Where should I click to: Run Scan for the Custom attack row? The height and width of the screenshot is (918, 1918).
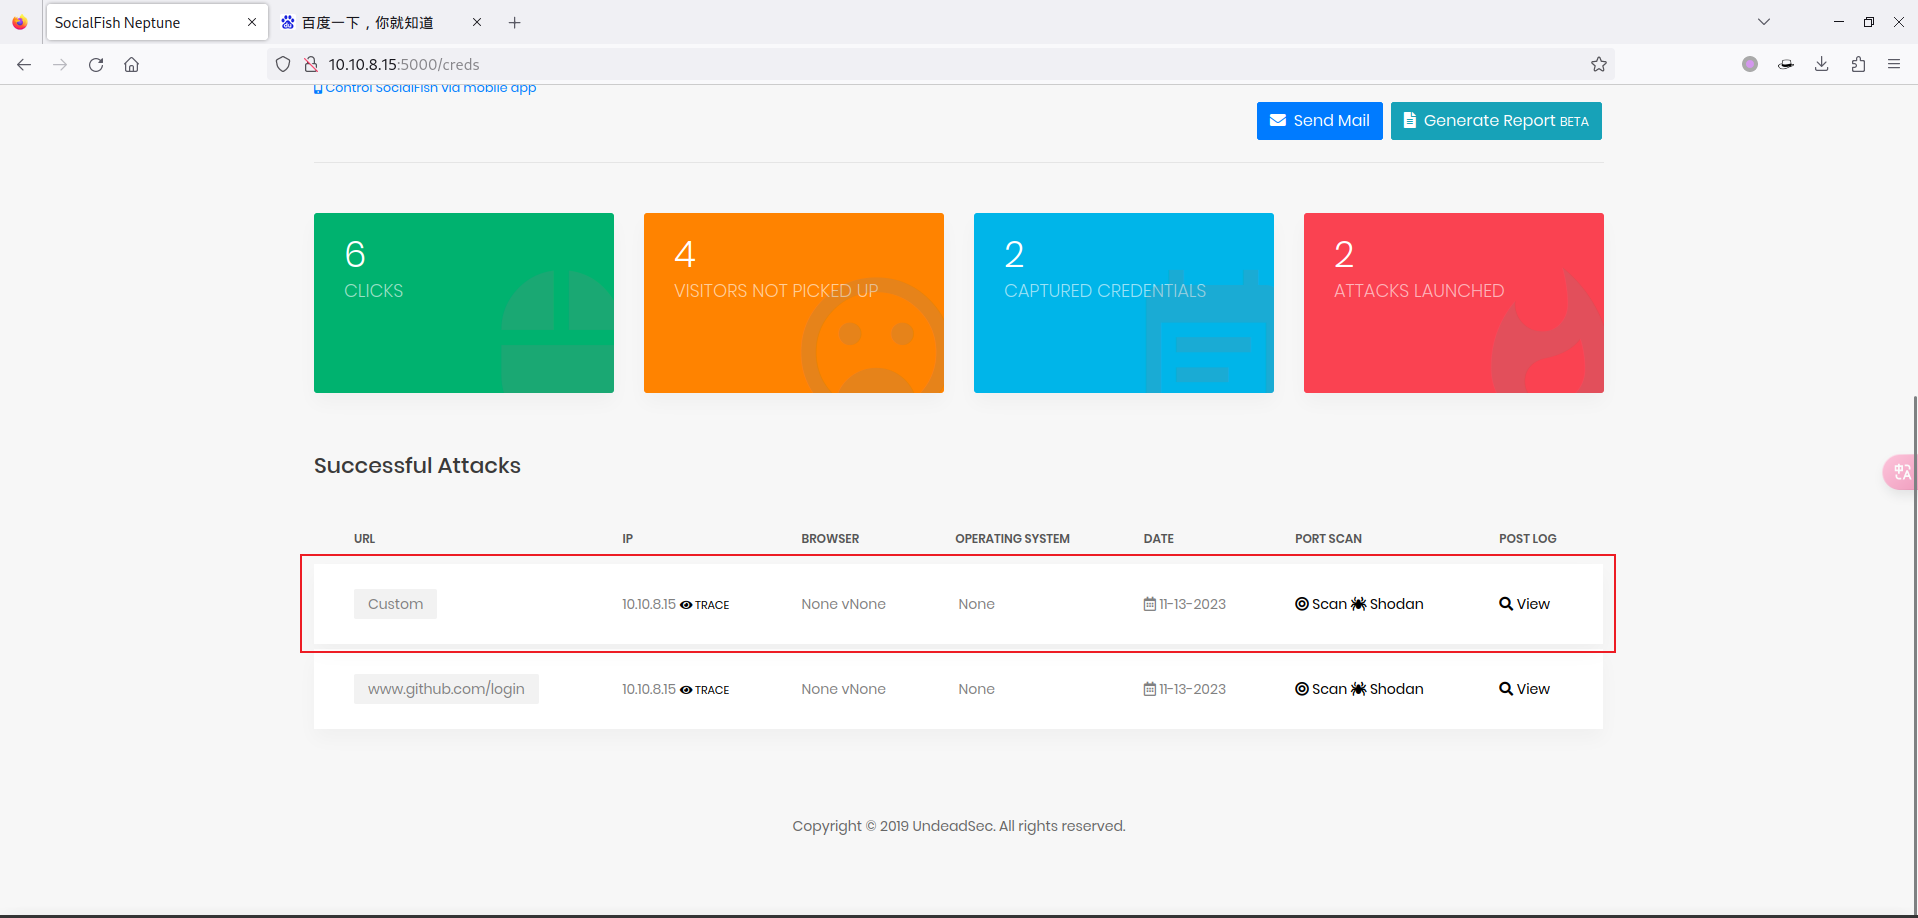[x=1321, y=604]
